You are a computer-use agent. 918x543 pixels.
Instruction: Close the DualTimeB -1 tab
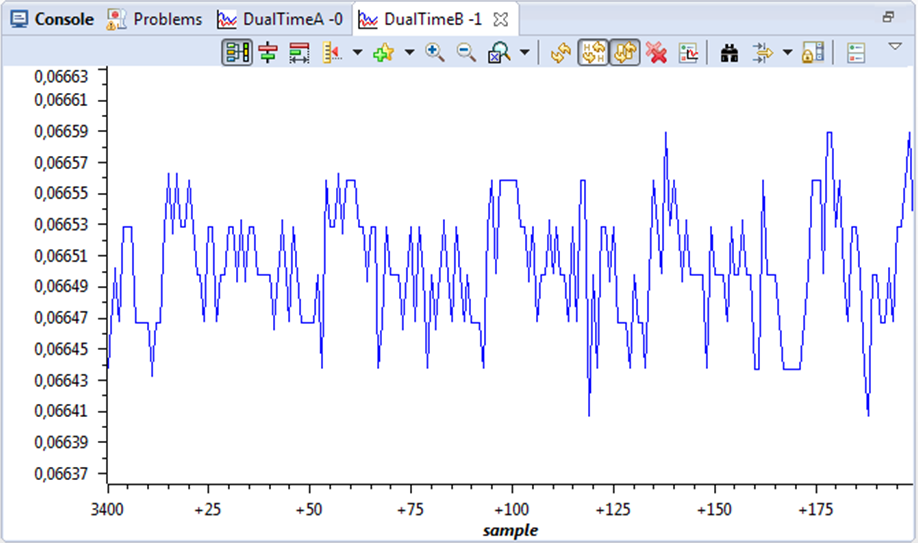click(501, 20)
